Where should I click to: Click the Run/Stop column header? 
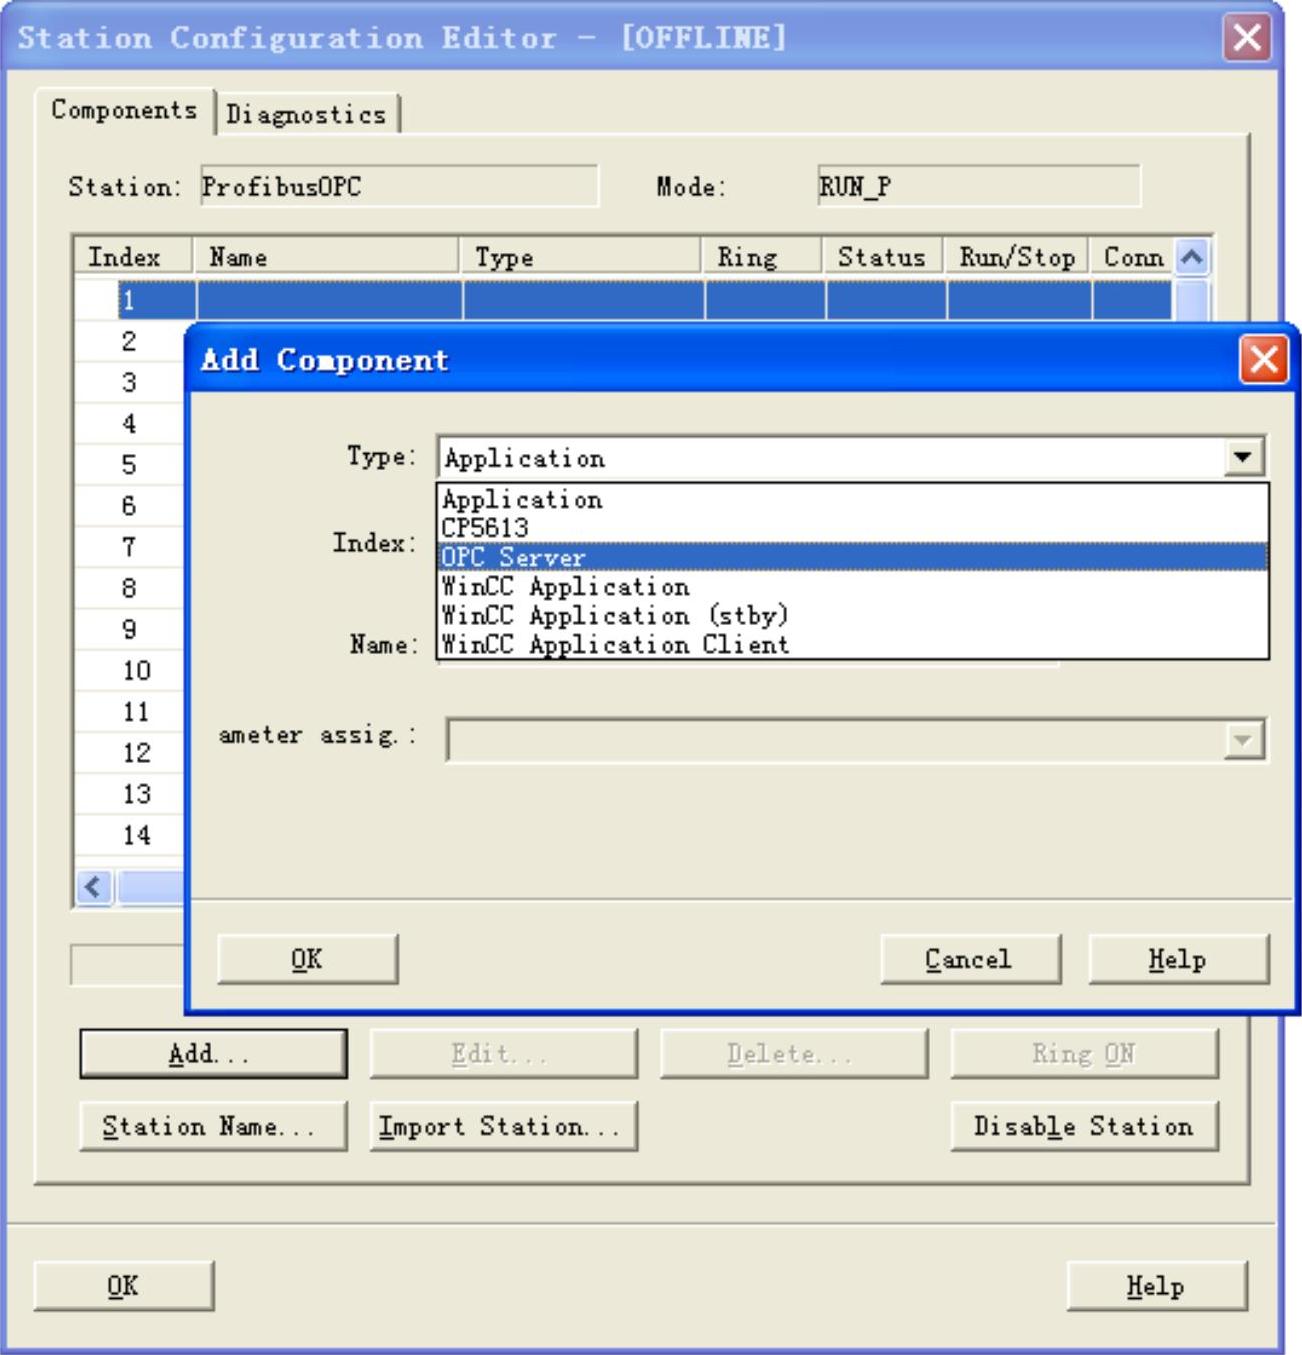click(1017, 257)
